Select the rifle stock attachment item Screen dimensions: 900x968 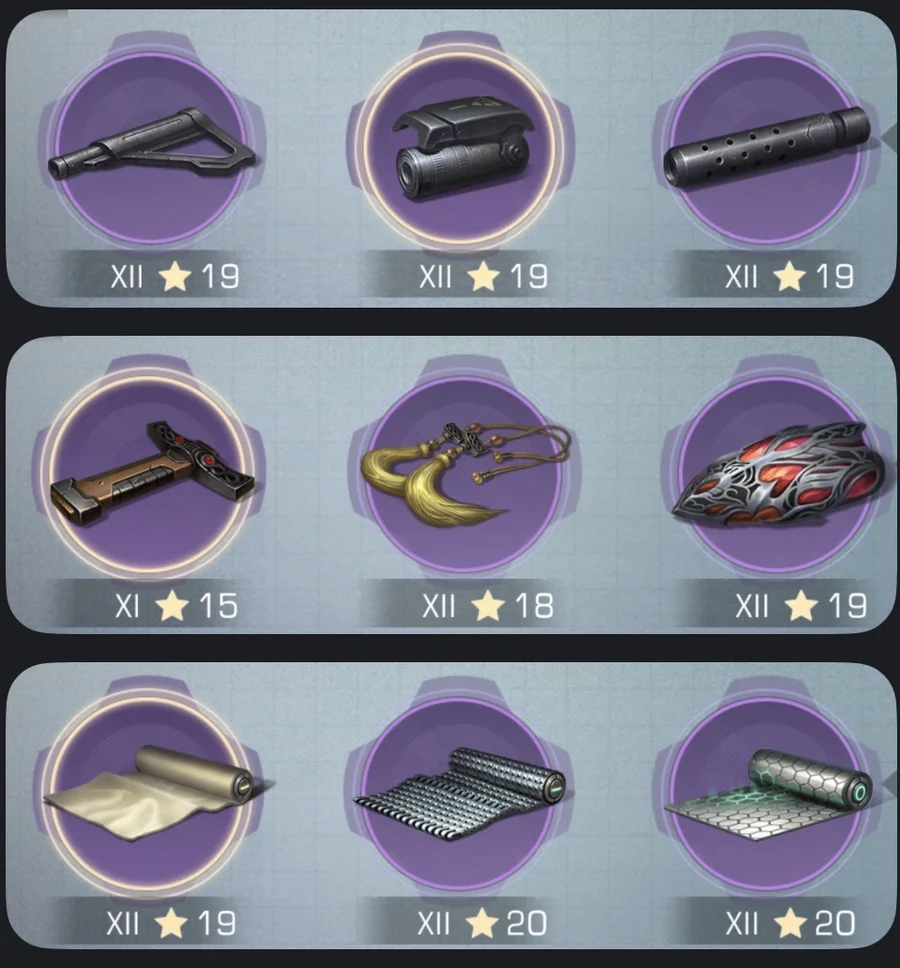[150, 147]
